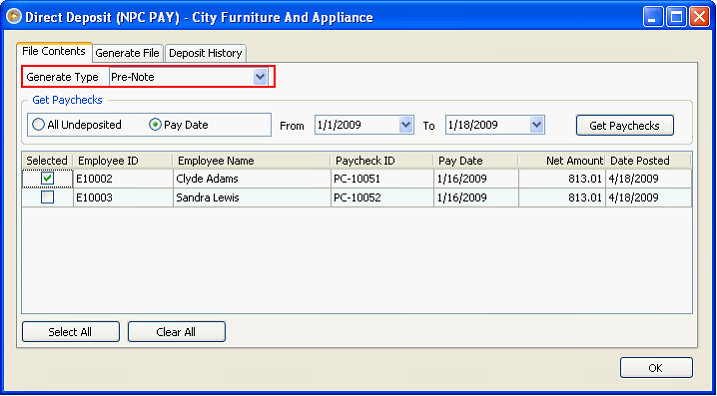This screenshot has height=396, width=717.
Task: Click paycheck ID PC-10052
Action: coord(382,198)
